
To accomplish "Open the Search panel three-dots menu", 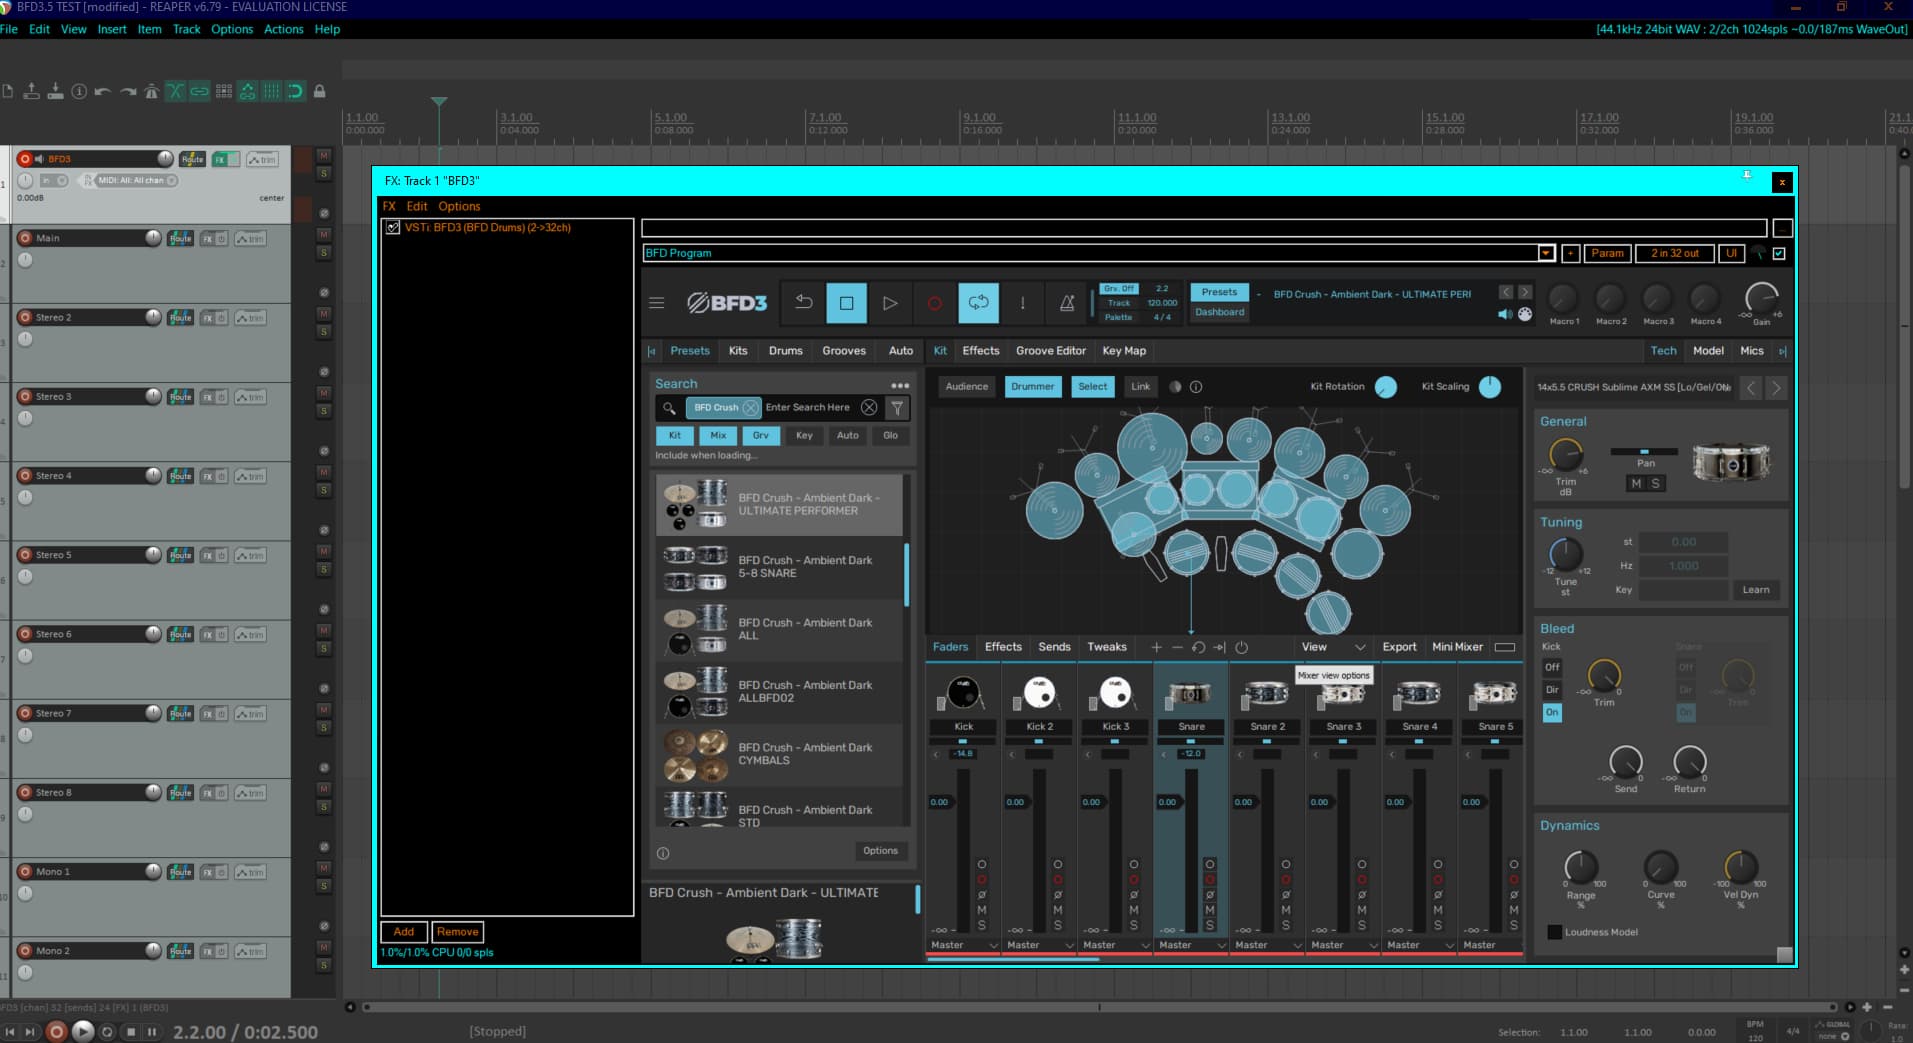I will tap(900, 385).
